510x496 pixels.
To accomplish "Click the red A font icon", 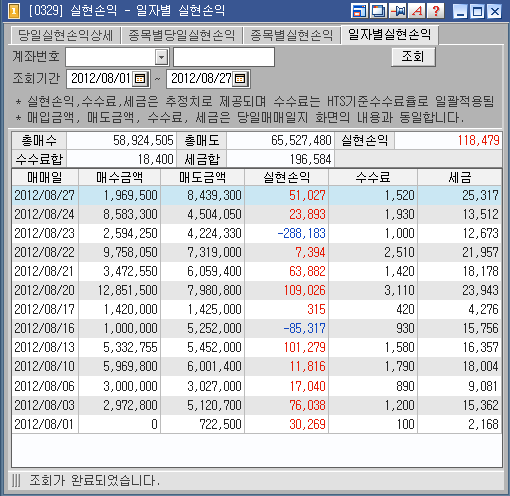I will click(417, 11).
